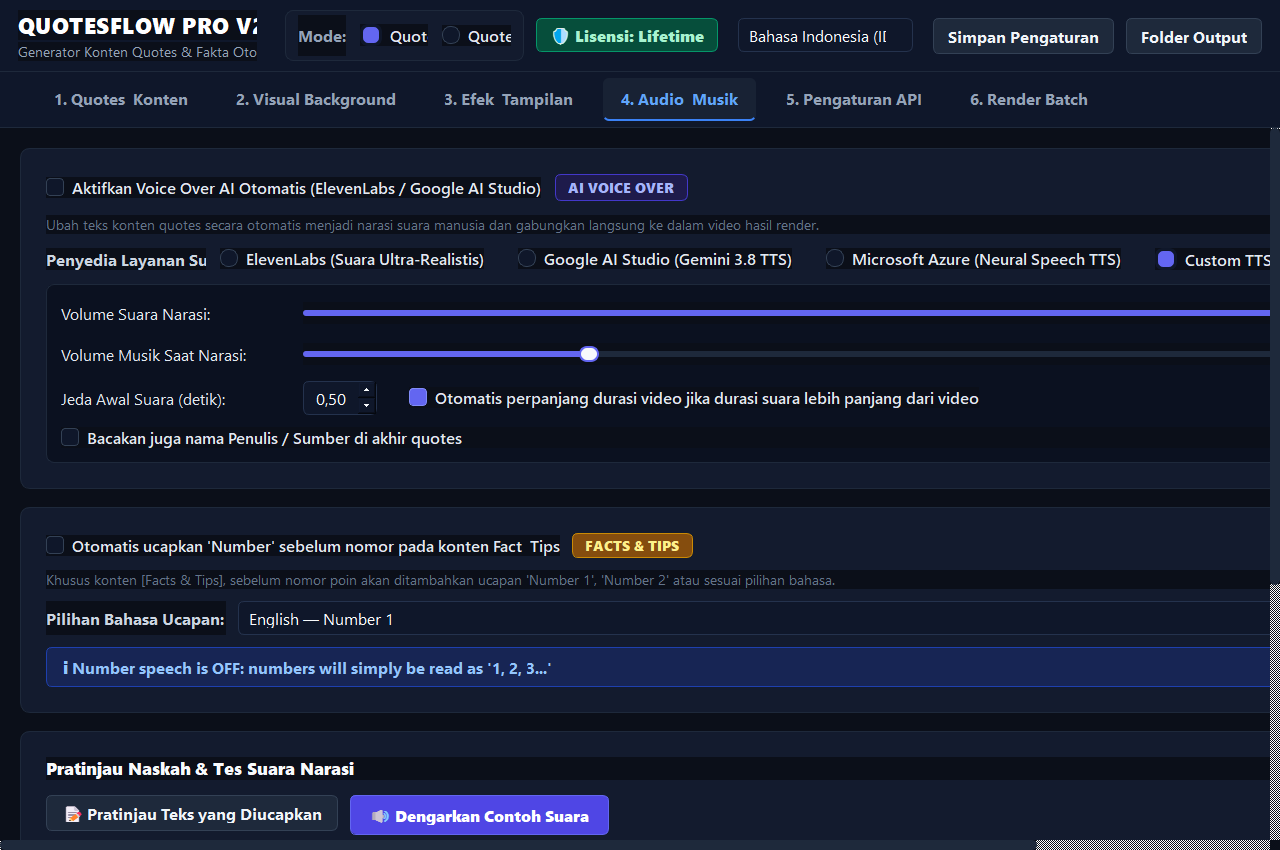Image resolution: width=1280 pixels, height=850 pixels.
Task: Go to 3. Efek Tampilan tab
Action: coord(508,99)
